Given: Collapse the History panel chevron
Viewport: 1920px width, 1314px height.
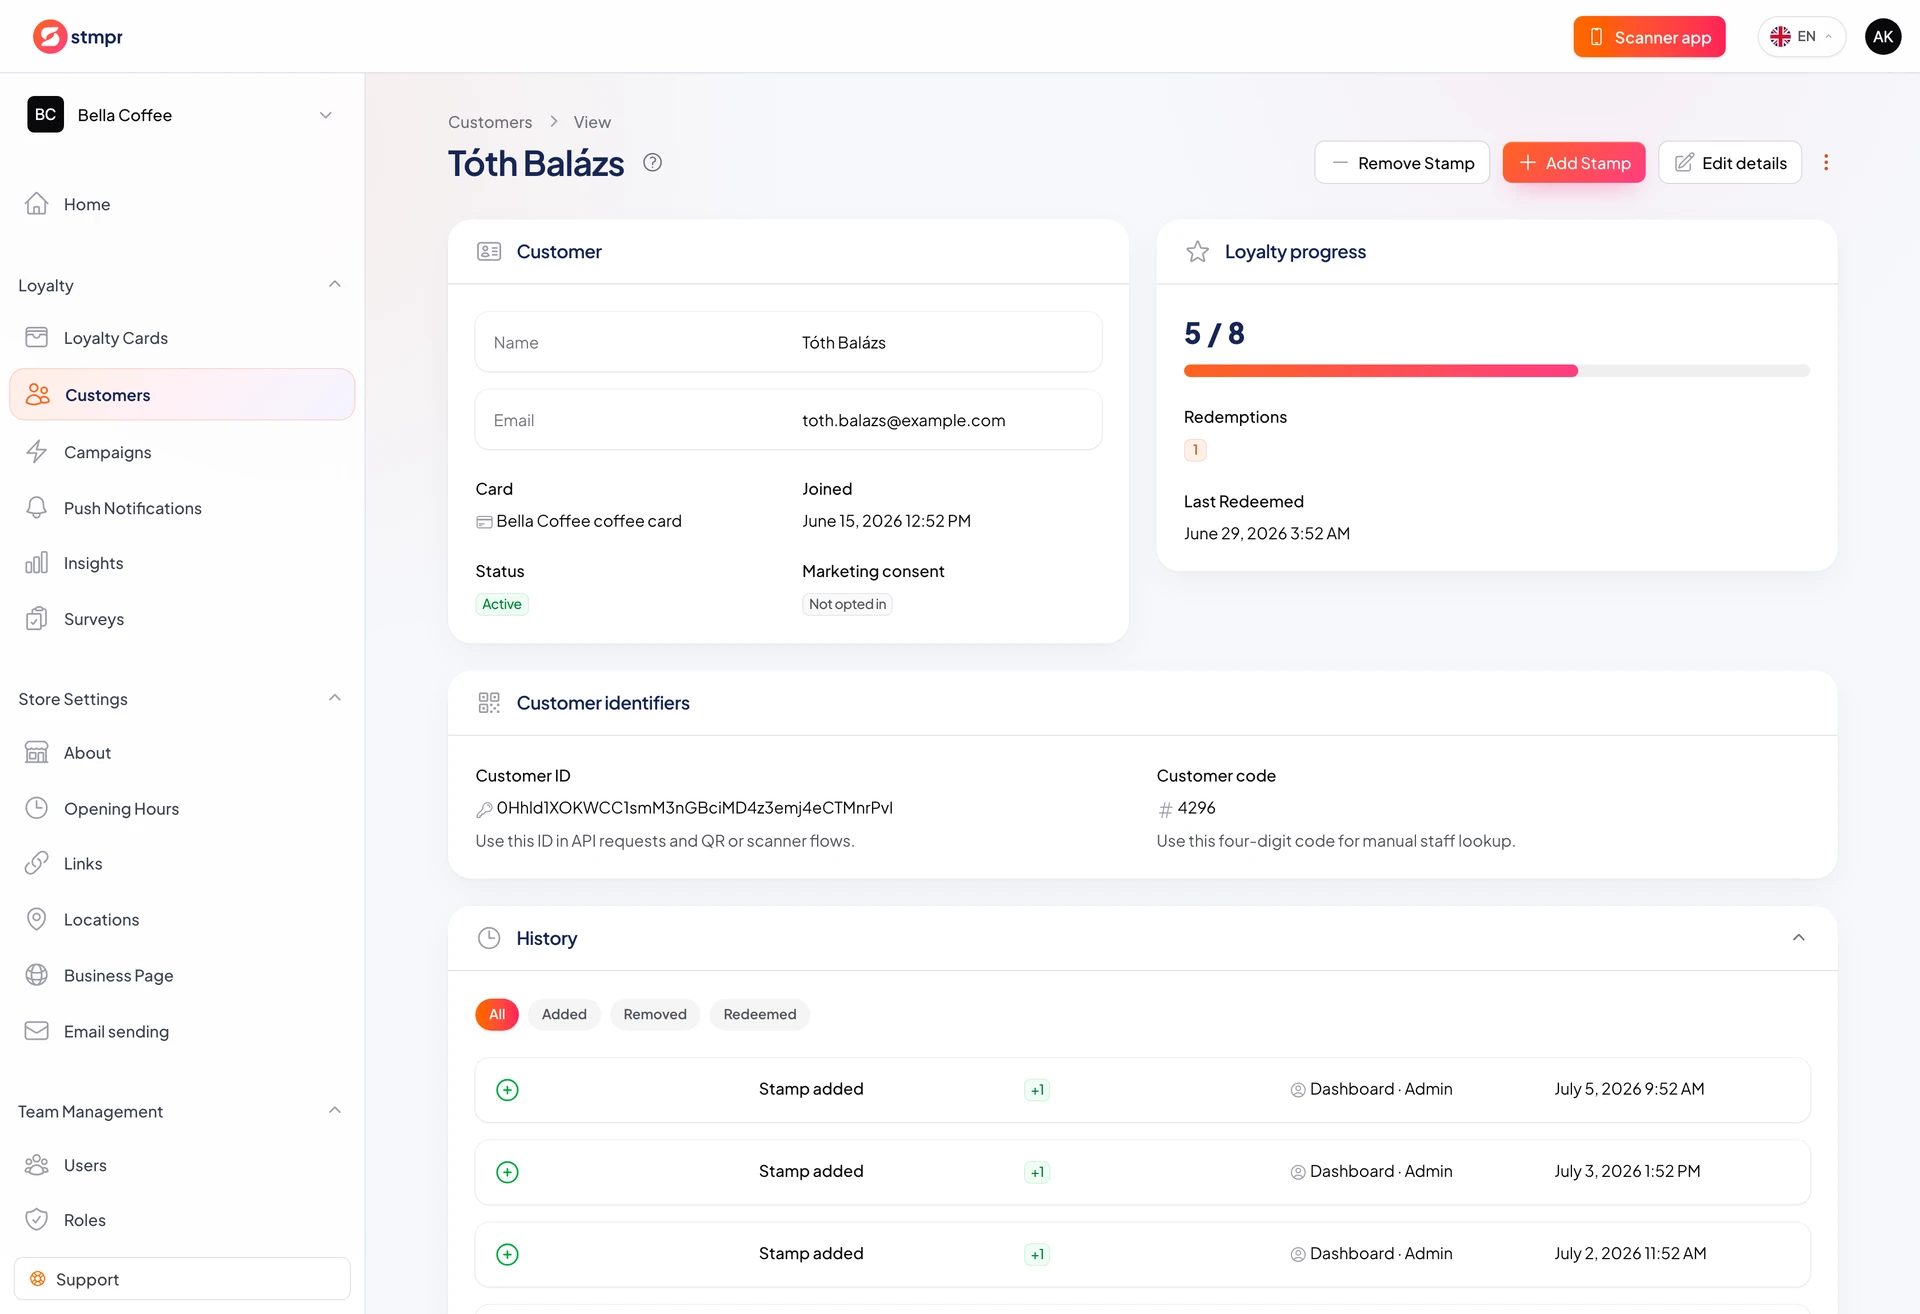Looking at the screenshot, I should tap(1798, 938).
